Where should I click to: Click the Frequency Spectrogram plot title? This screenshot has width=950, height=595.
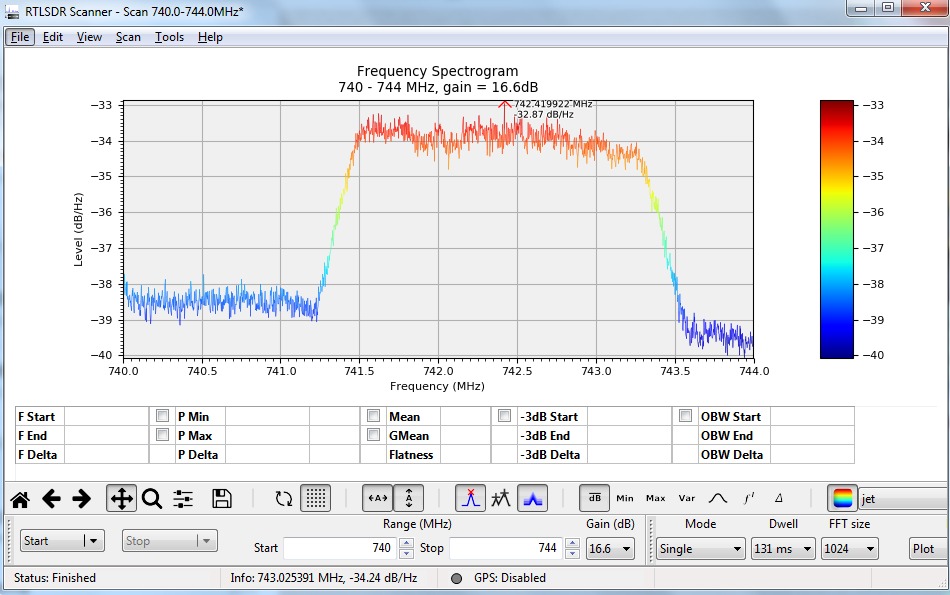437,71
